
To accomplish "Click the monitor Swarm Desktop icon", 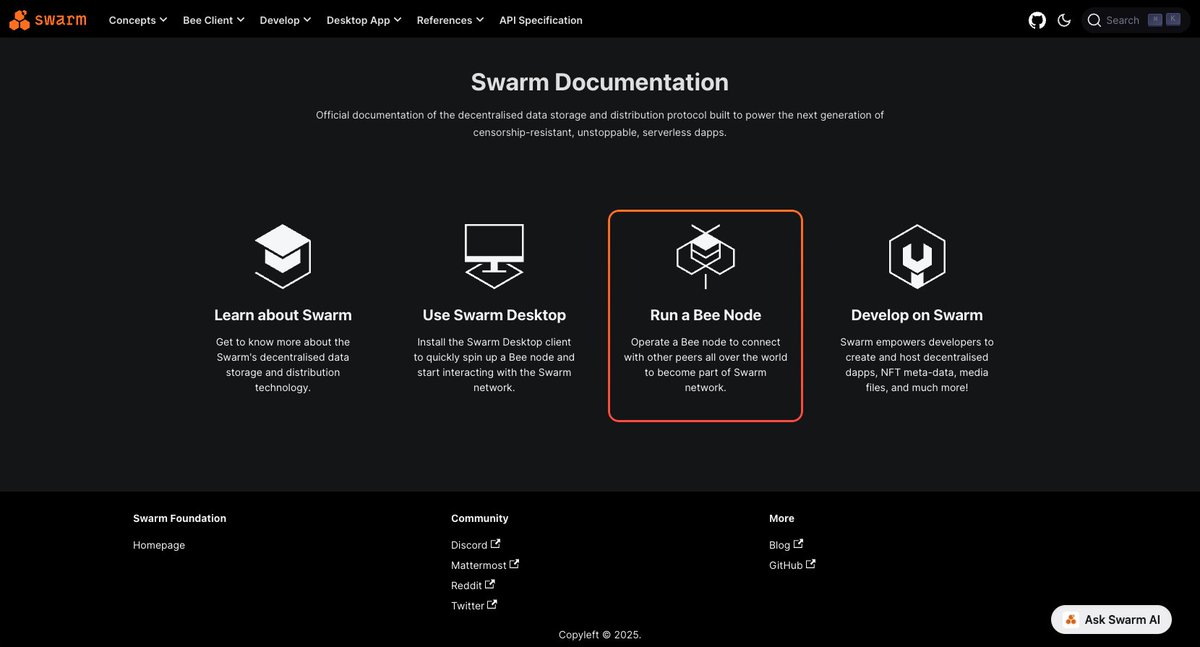I will click(x=494, y=256).
